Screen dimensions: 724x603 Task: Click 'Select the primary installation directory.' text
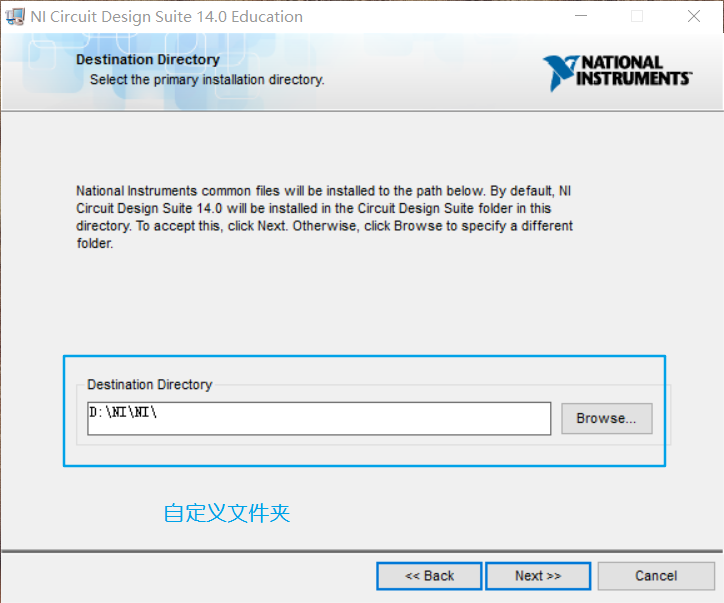(x=207, y=79)
